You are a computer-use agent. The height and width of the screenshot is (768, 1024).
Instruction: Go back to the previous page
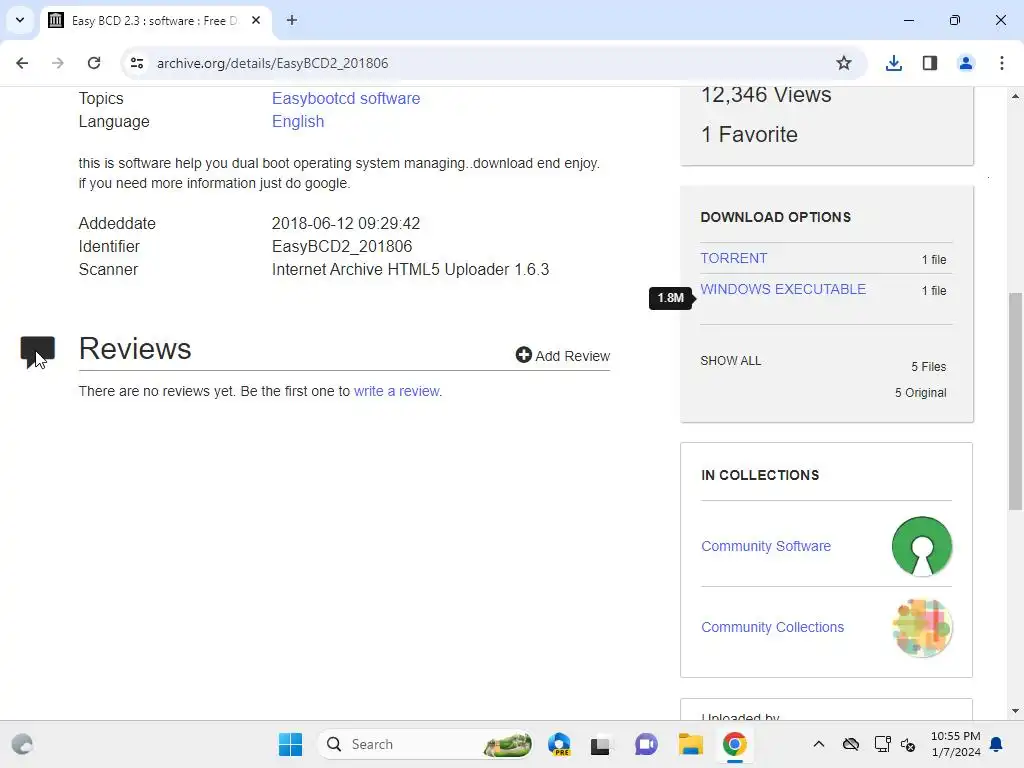[22, 63]
